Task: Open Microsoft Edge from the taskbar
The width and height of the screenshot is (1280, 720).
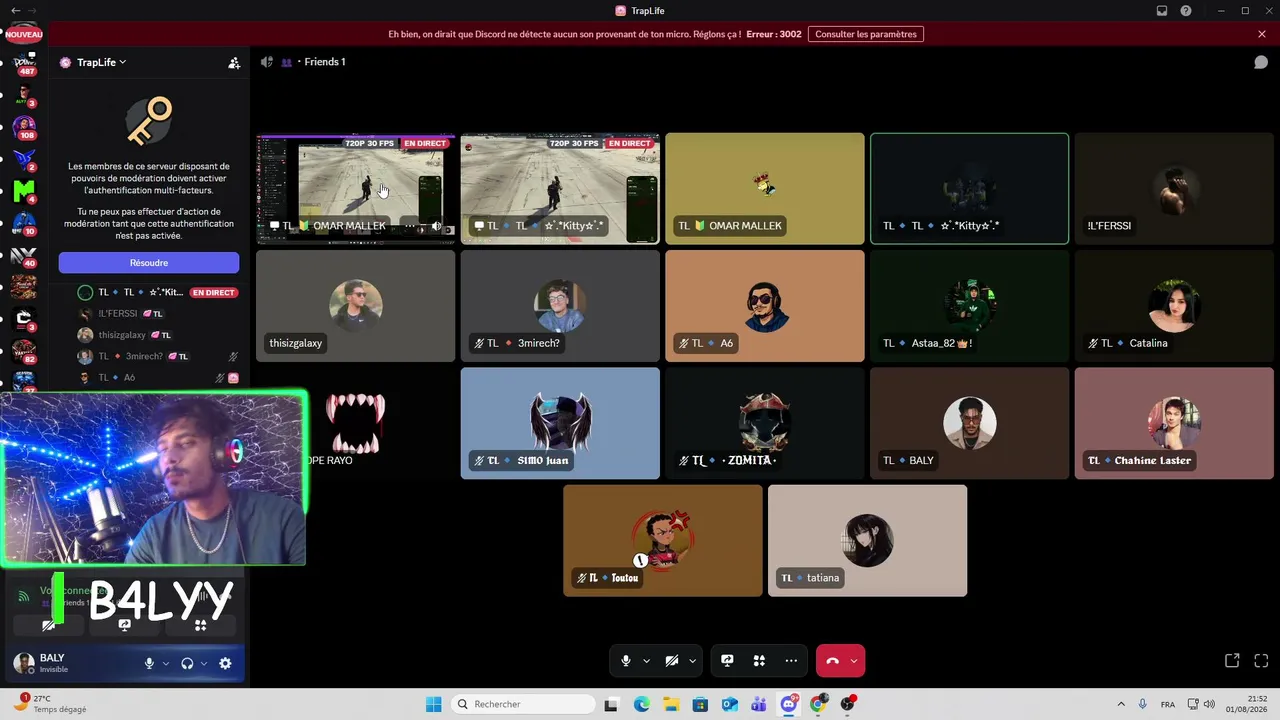Action: [642, 704]
